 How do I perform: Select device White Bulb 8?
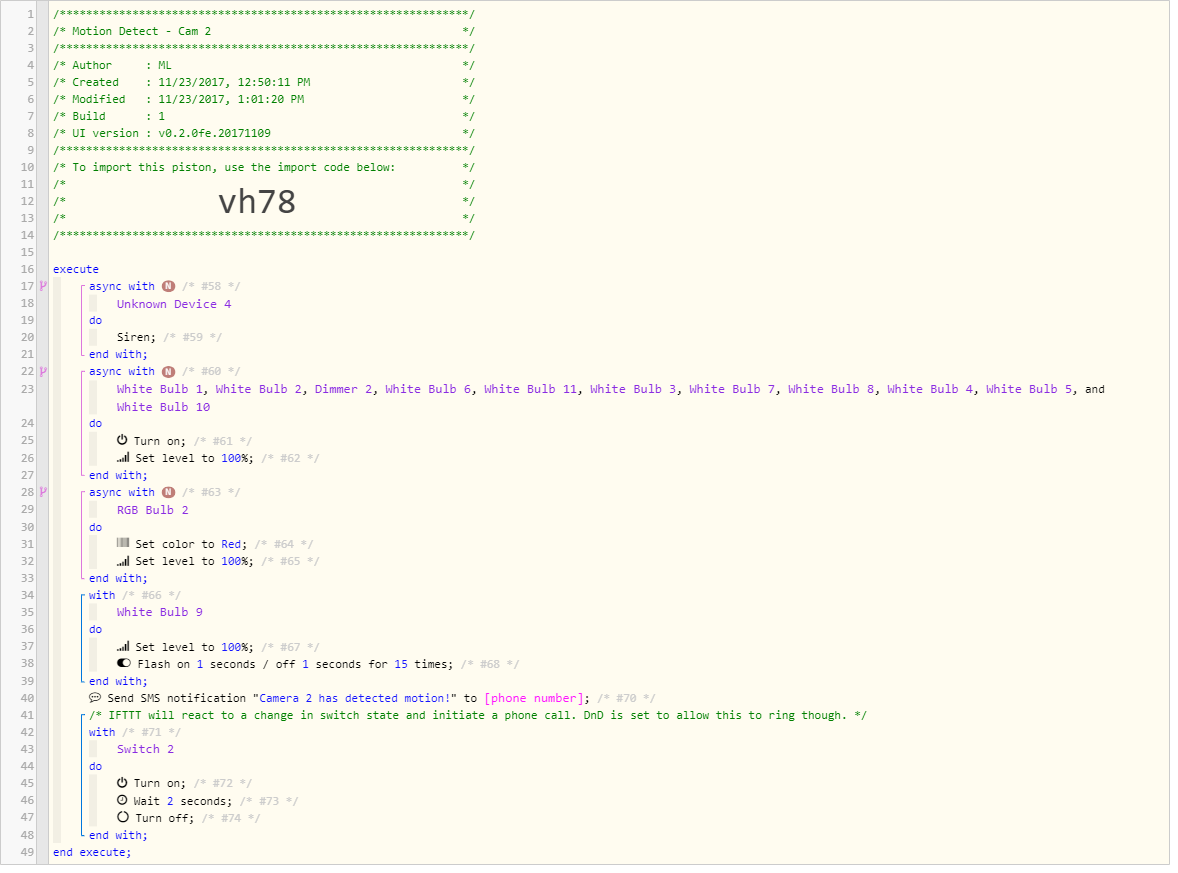click(x=831, y=389)
